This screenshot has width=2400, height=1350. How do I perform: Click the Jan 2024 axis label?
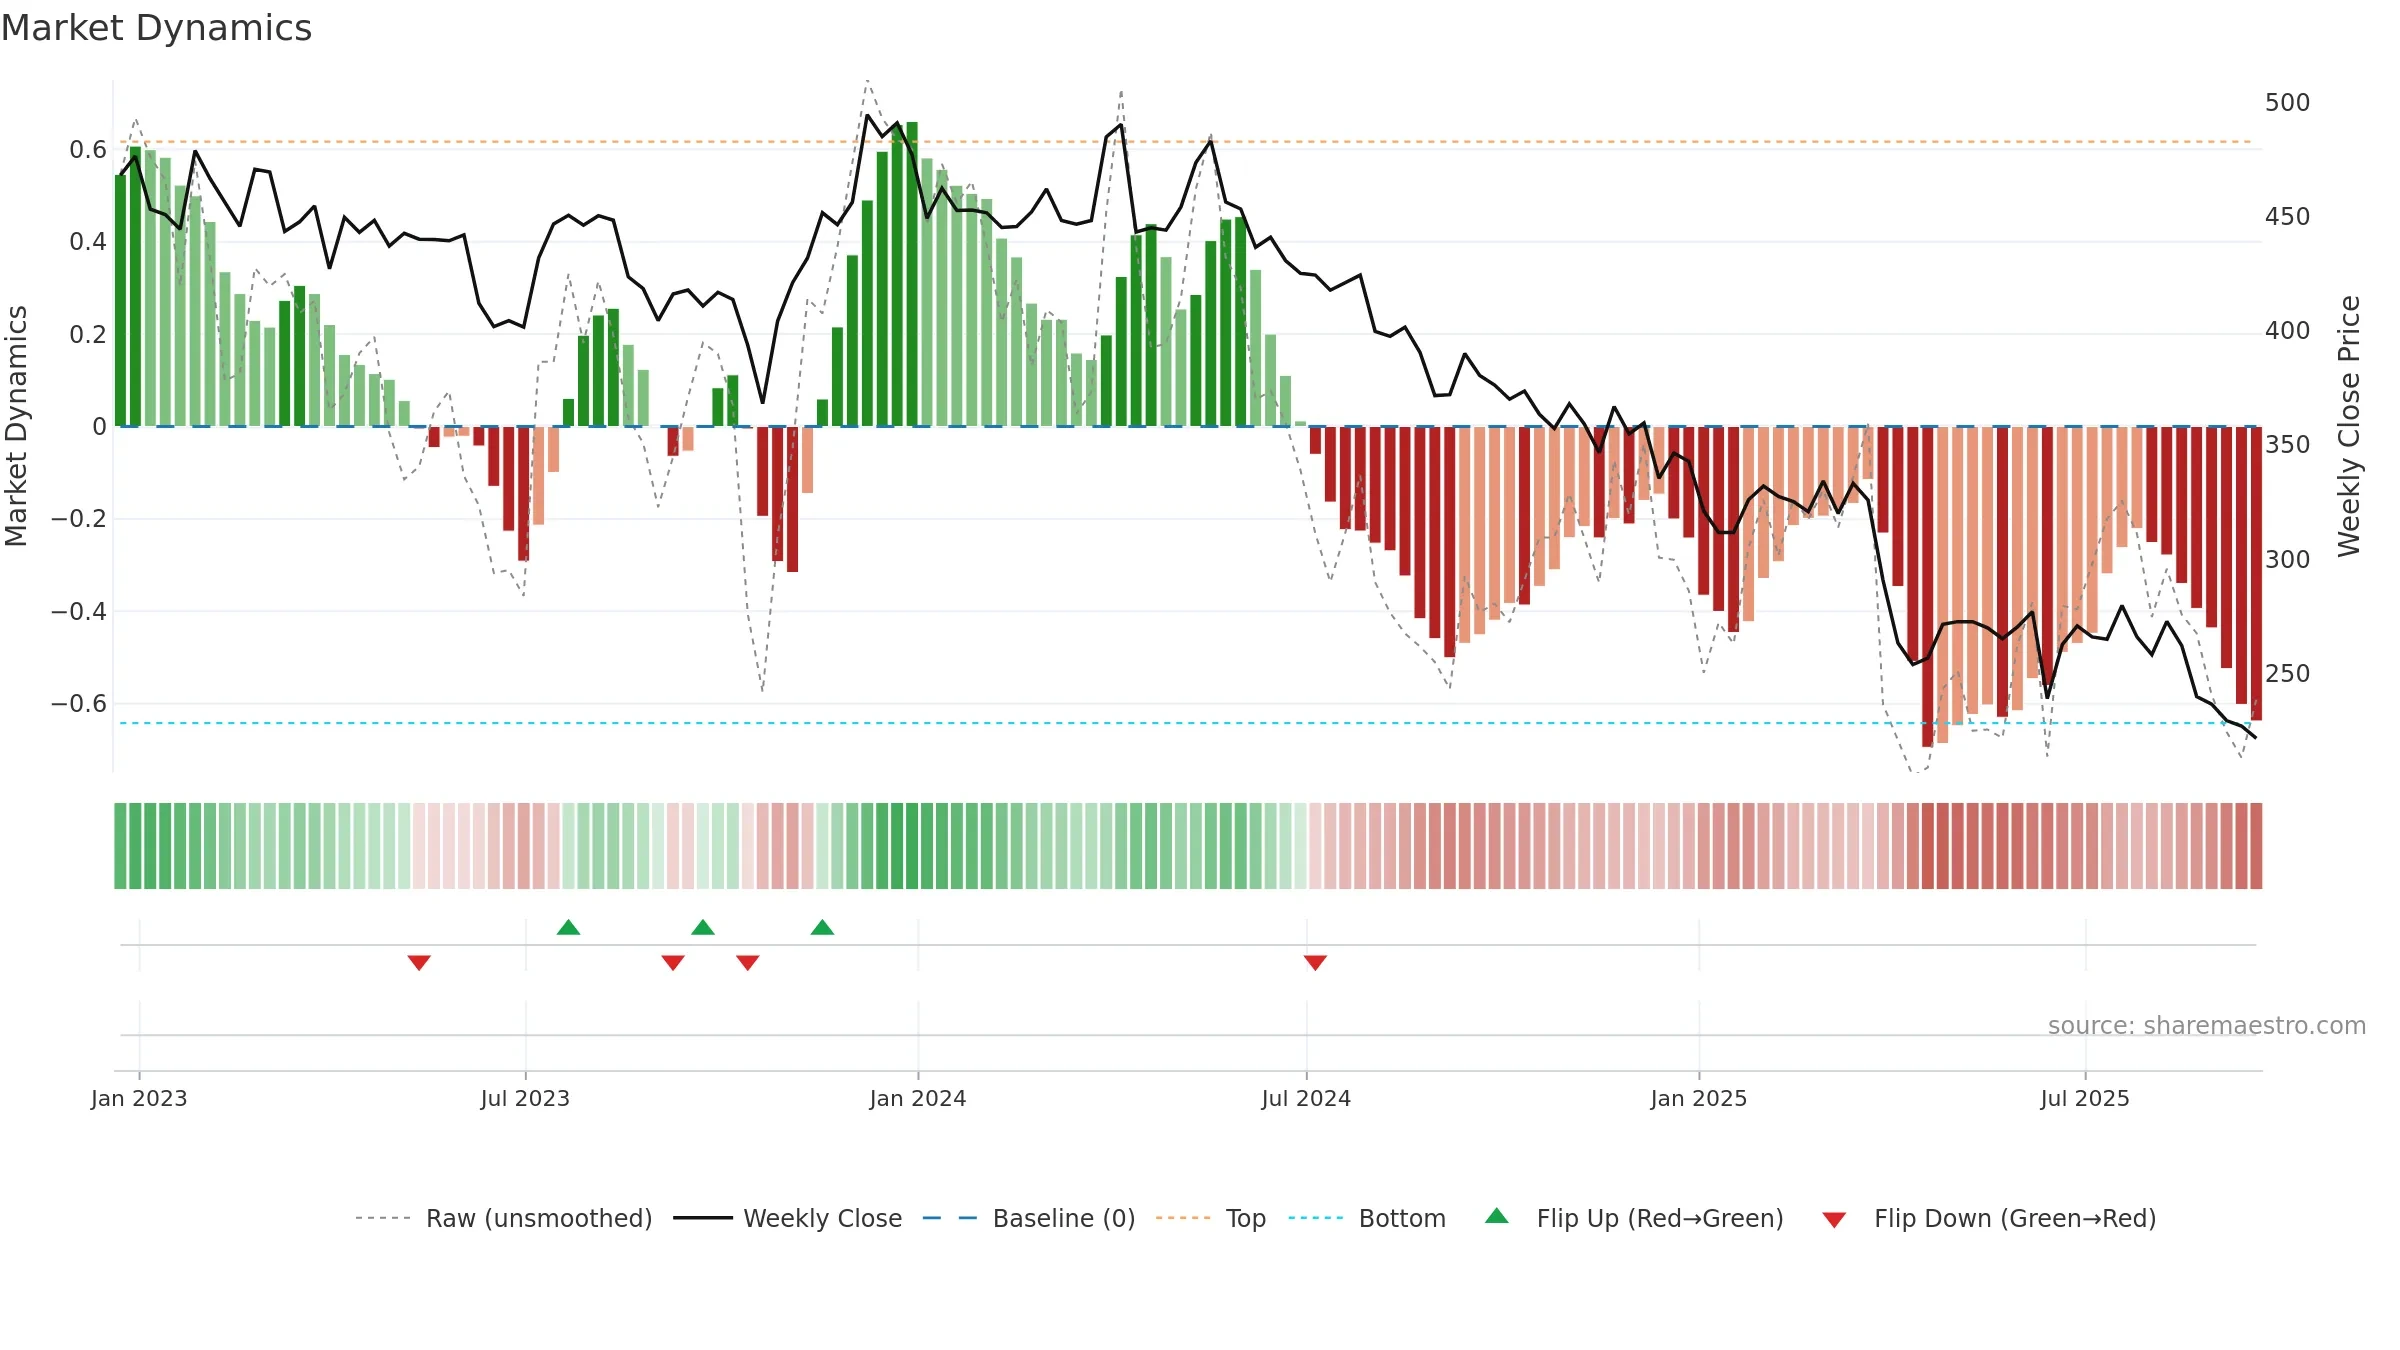point(918,1098)
